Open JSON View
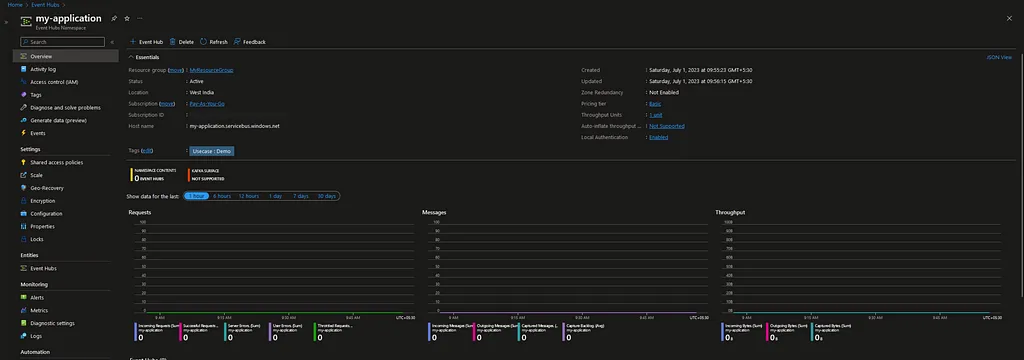The image size is (1024, 360). click(999, 57)
